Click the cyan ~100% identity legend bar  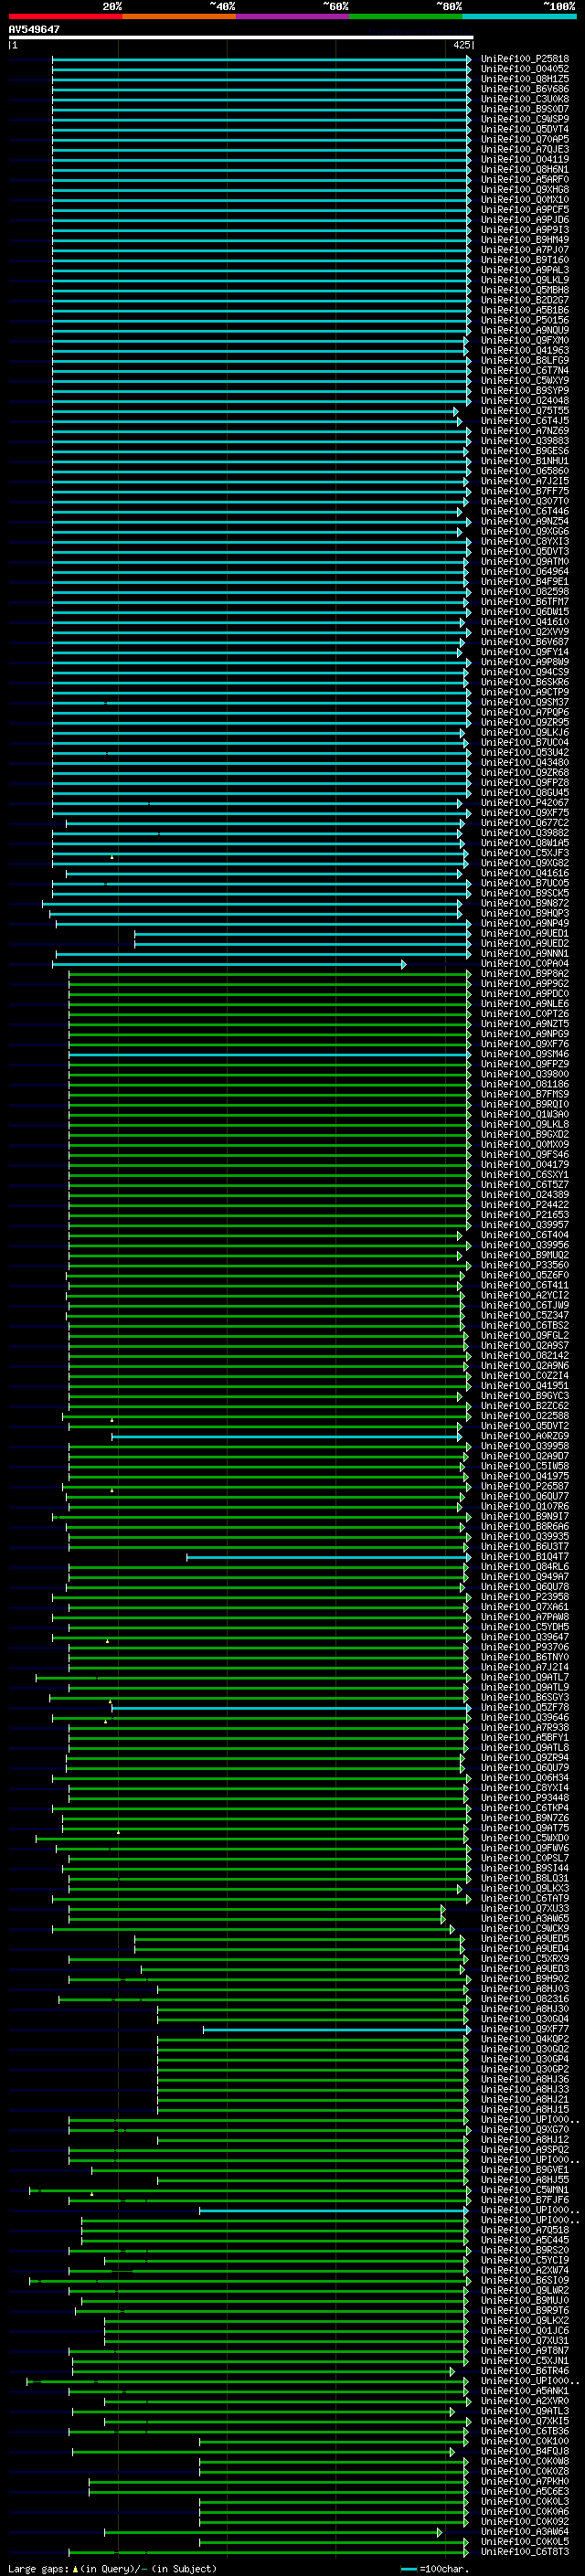click(x=519, y=17)
